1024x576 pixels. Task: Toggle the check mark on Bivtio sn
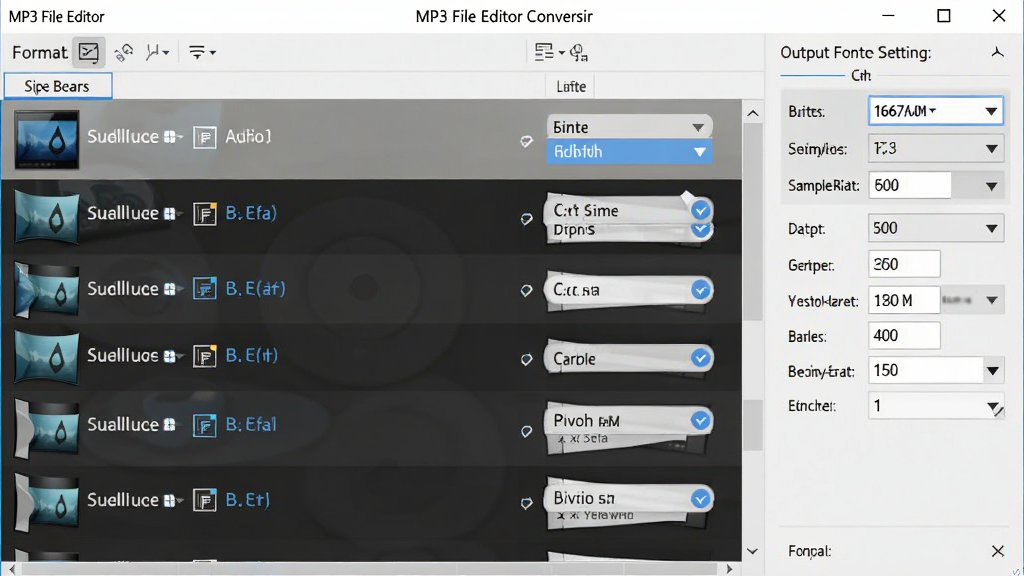click(x=701, y=499)
